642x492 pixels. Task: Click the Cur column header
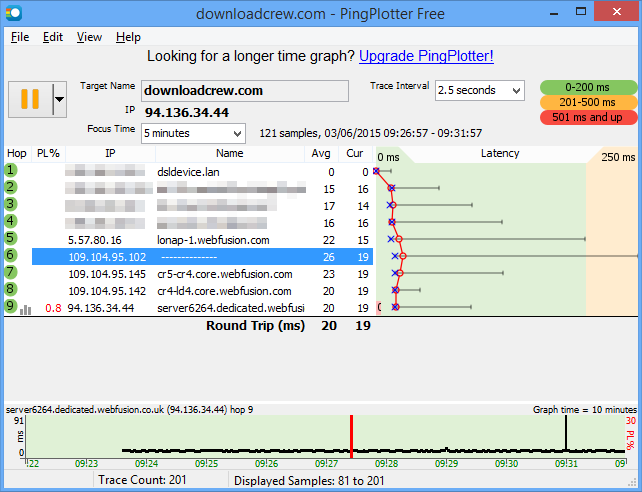[355, 153]
